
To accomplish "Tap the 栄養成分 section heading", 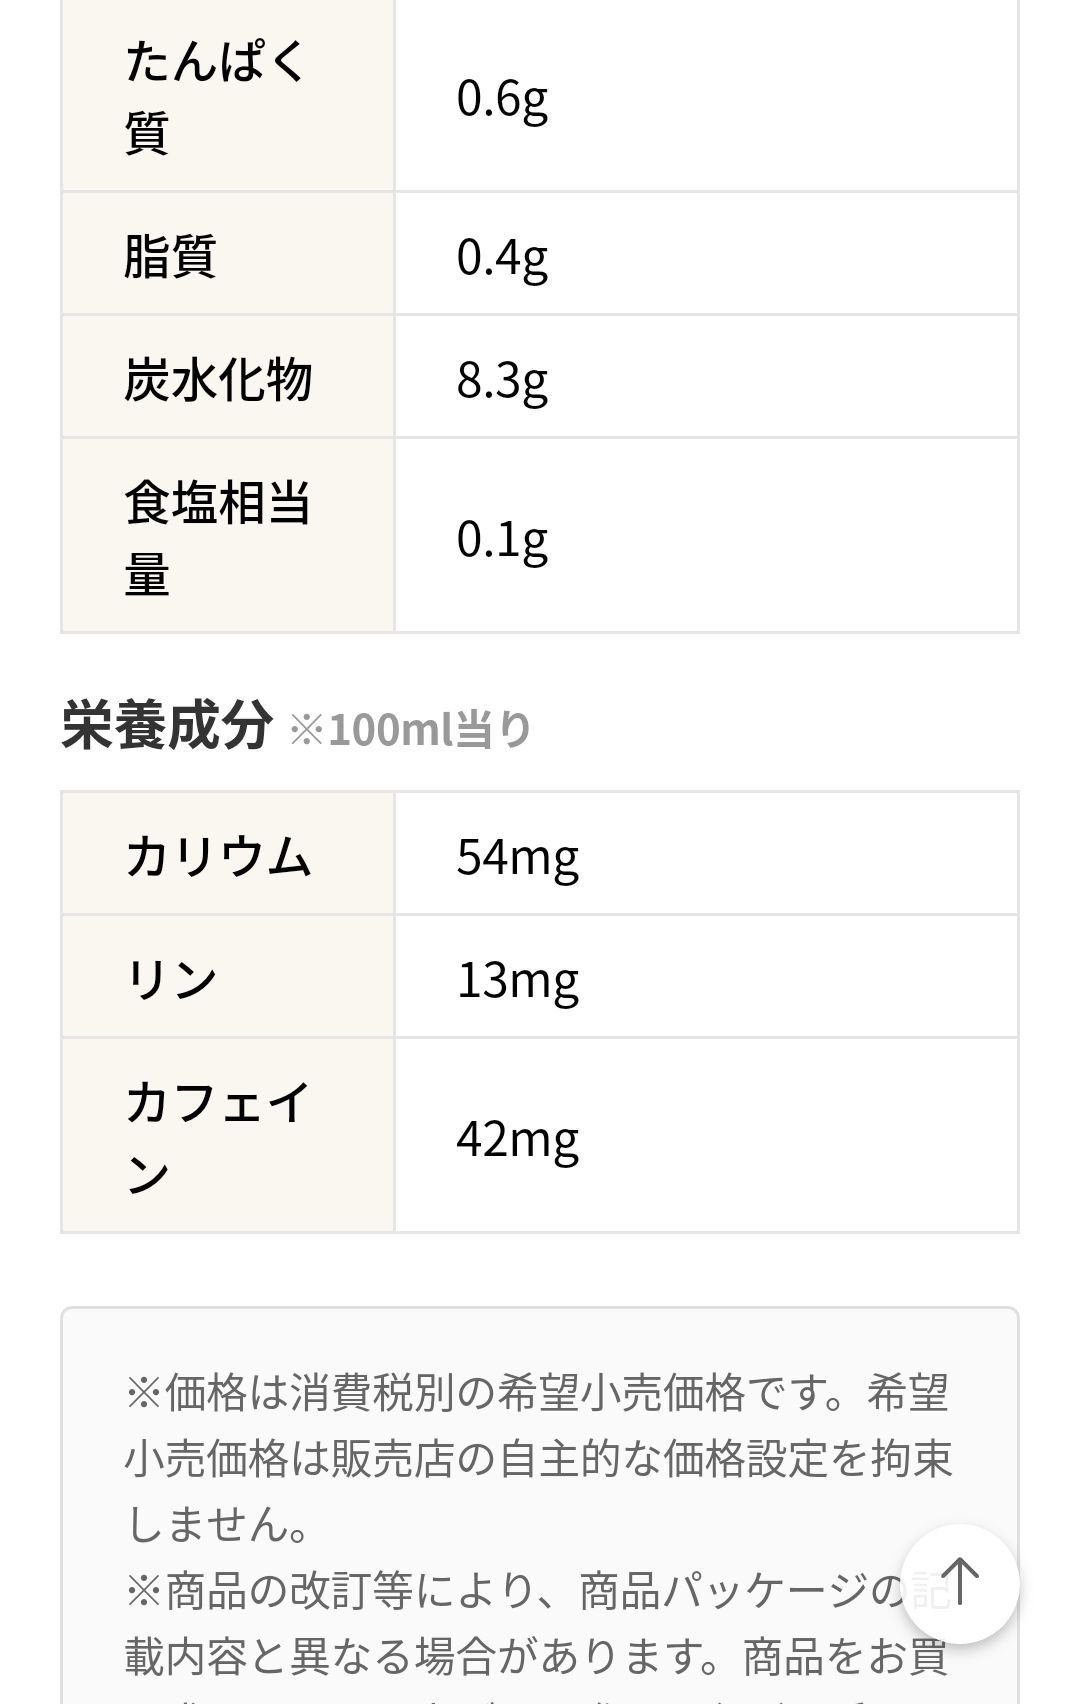I will click(167, 724).
